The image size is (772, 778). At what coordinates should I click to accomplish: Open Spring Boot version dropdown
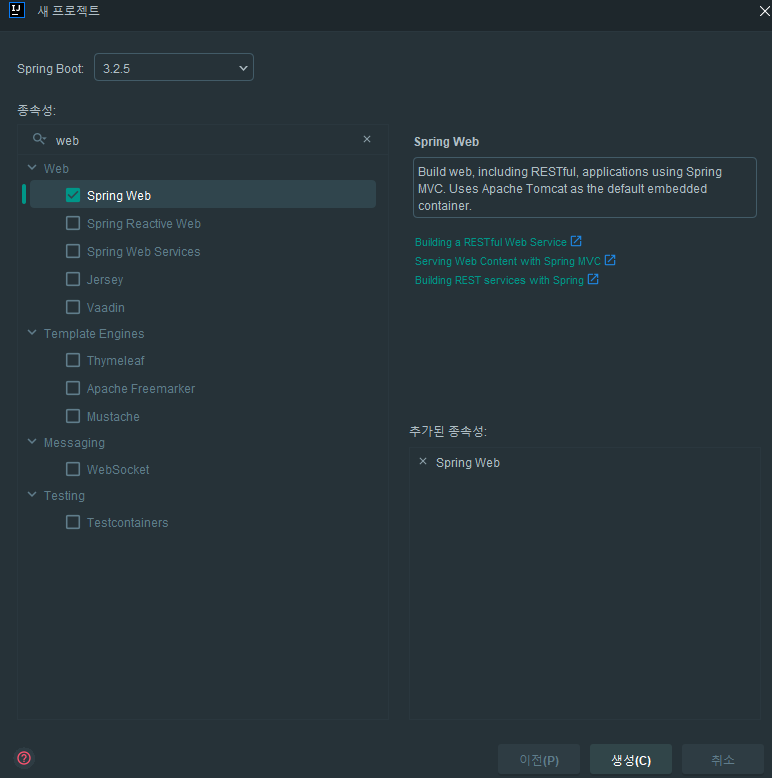(174, 67)
